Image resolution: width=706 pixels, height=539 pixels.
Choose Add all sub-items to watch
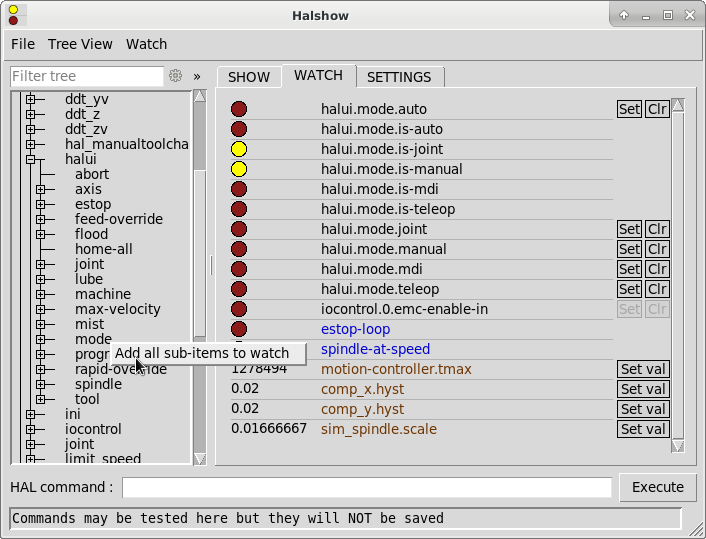(x=201, y=353)
